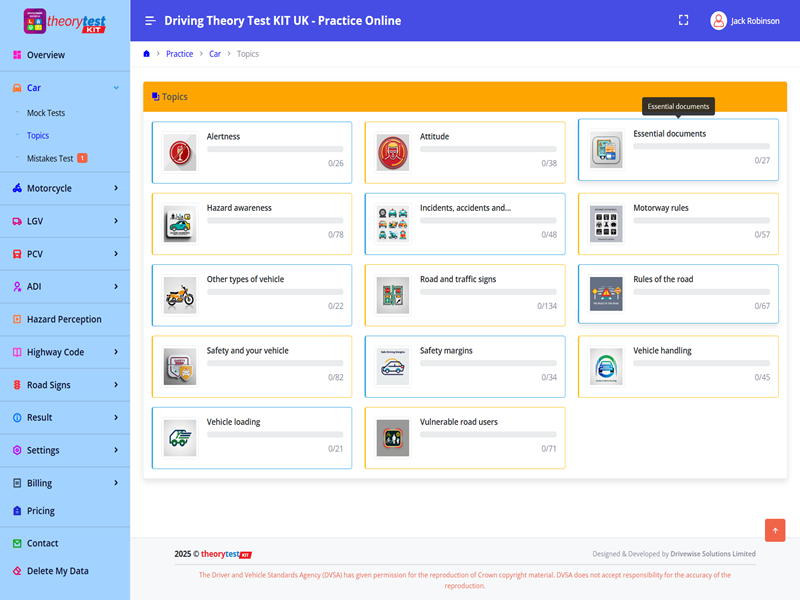Open Contact from the sidebar
Screen dimensions: 800x600
click(x=42, y=543)
